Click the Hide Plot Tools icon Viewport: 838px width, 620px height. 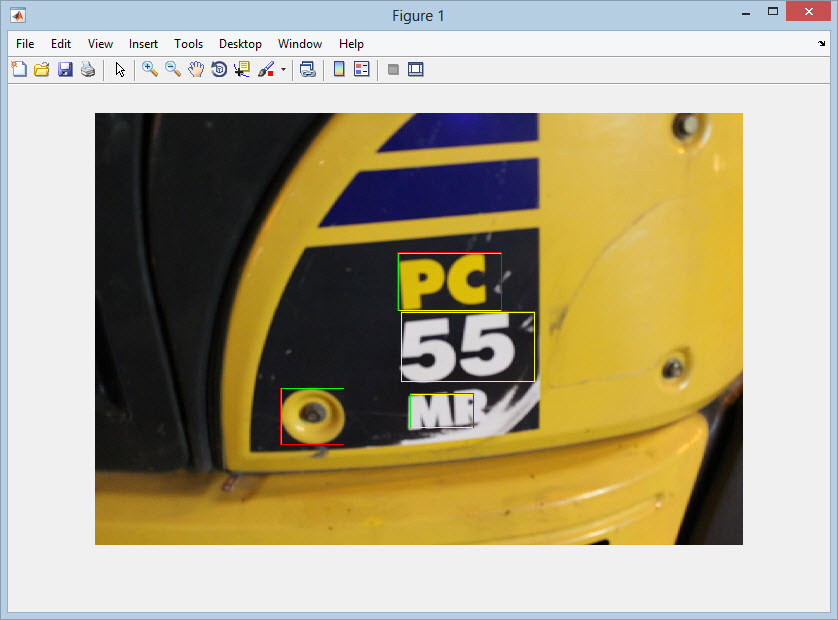point(393,69)
